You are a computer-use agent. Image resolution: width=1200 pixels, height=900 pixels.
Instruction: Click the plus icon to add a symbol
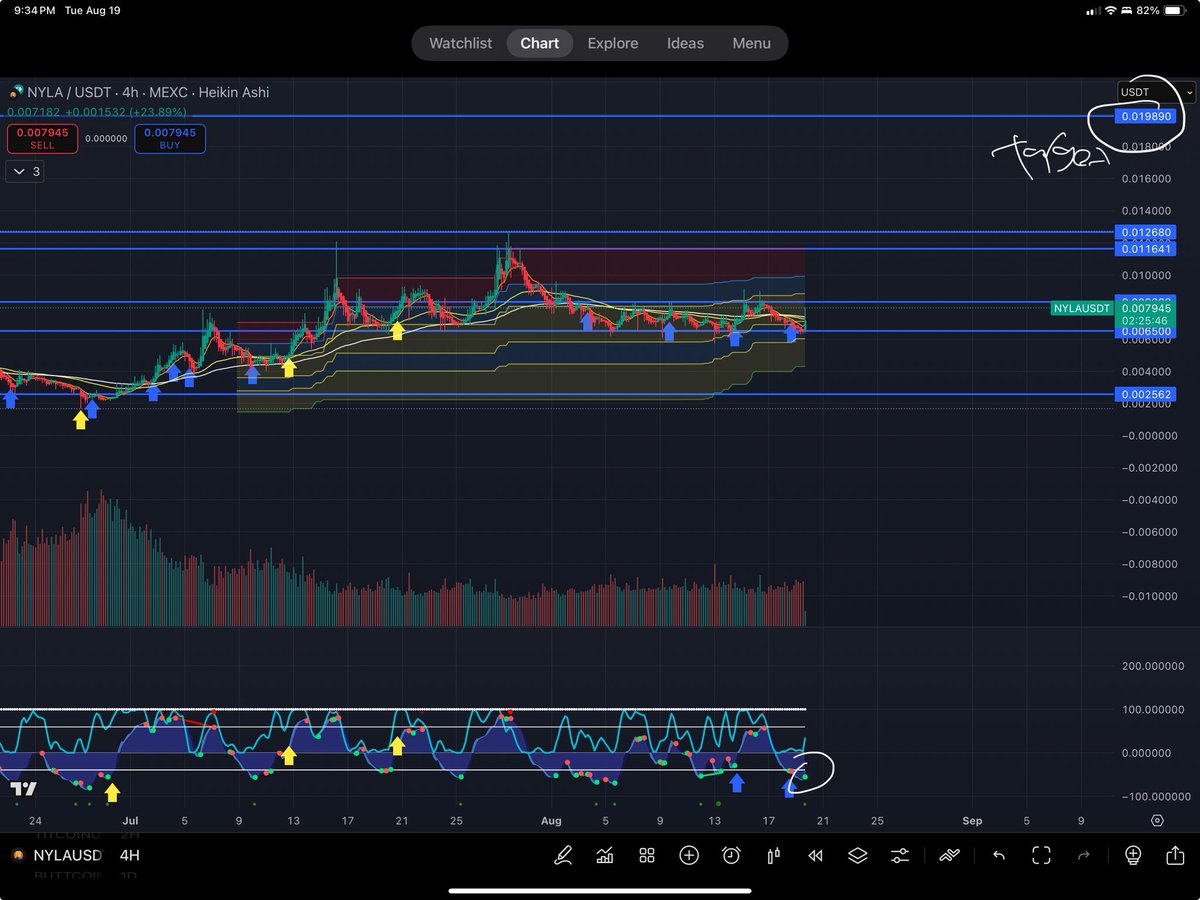click(689, 856)
